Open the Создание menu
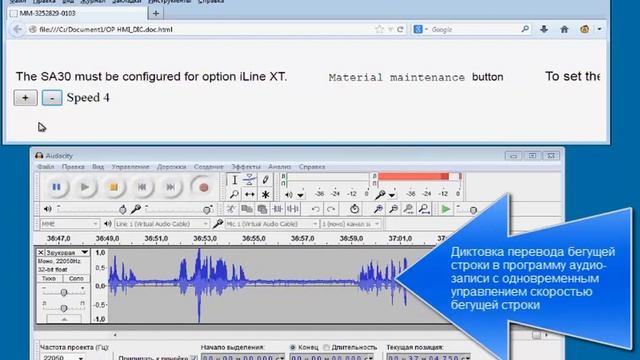This screenshot has height=360, width=640. (209, 167)
